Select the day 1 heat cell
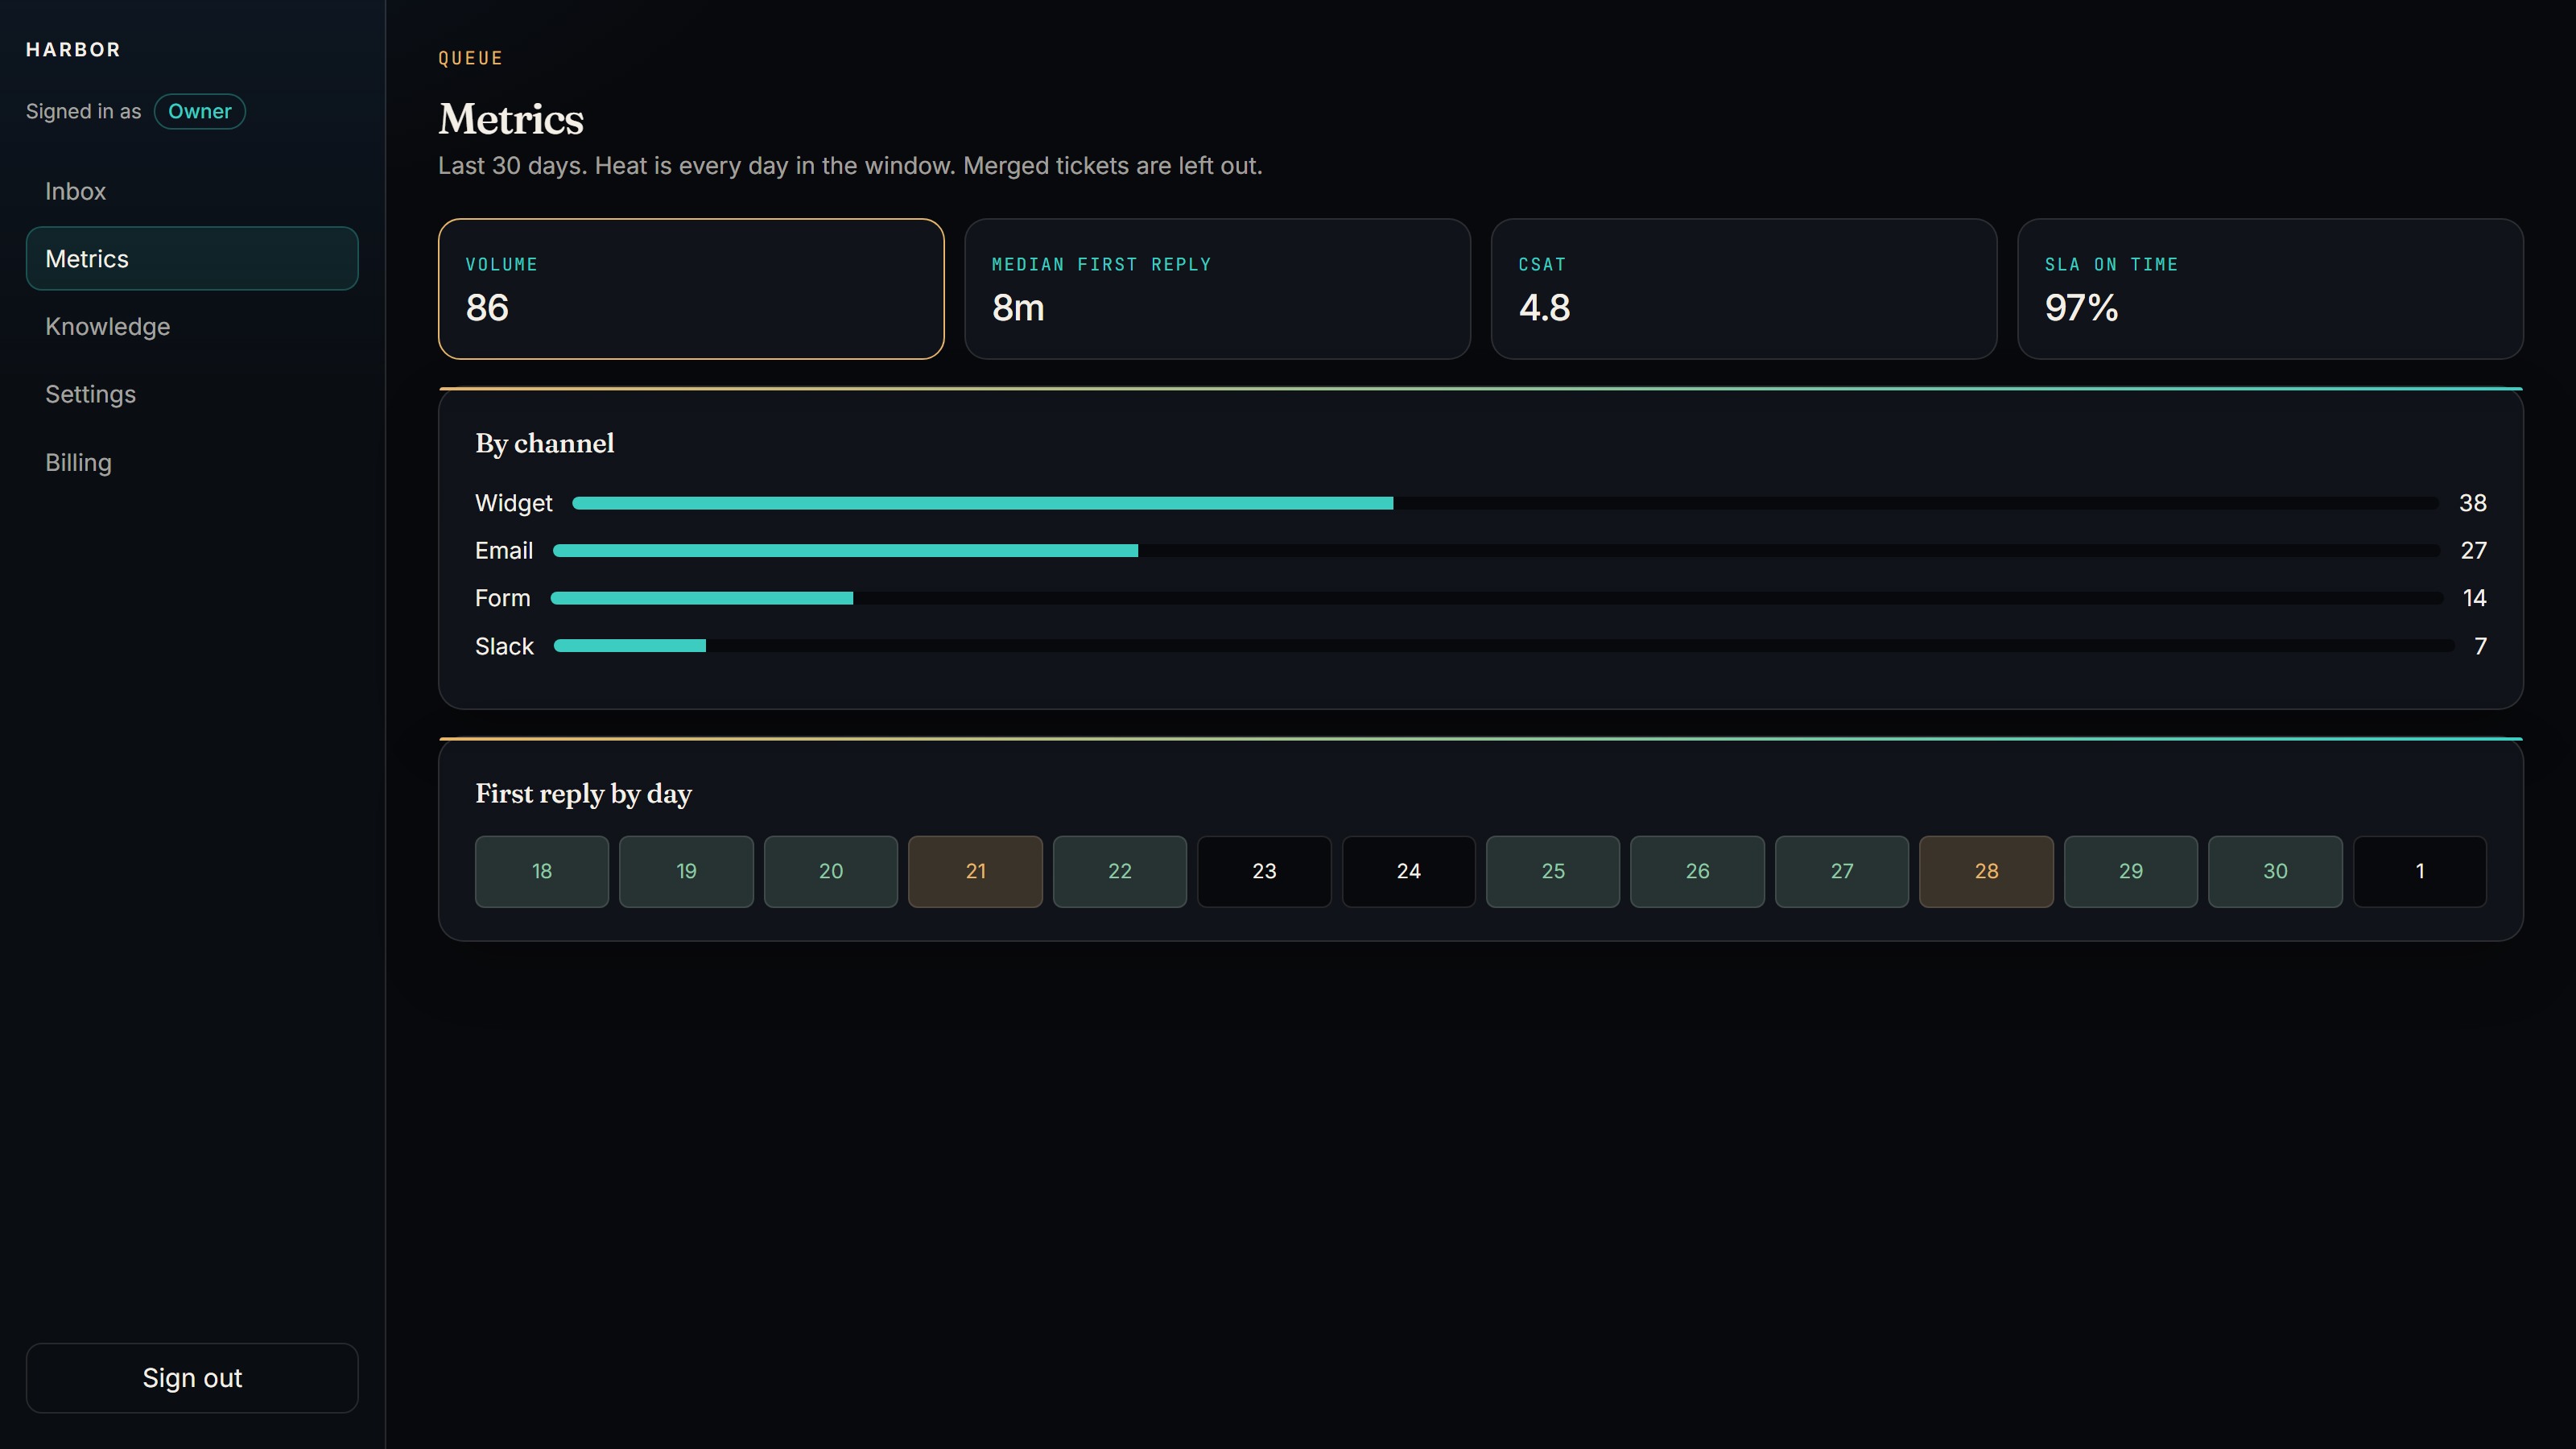The height and width of the screenshot is (1449, 2576). [x=2420, y=871]
